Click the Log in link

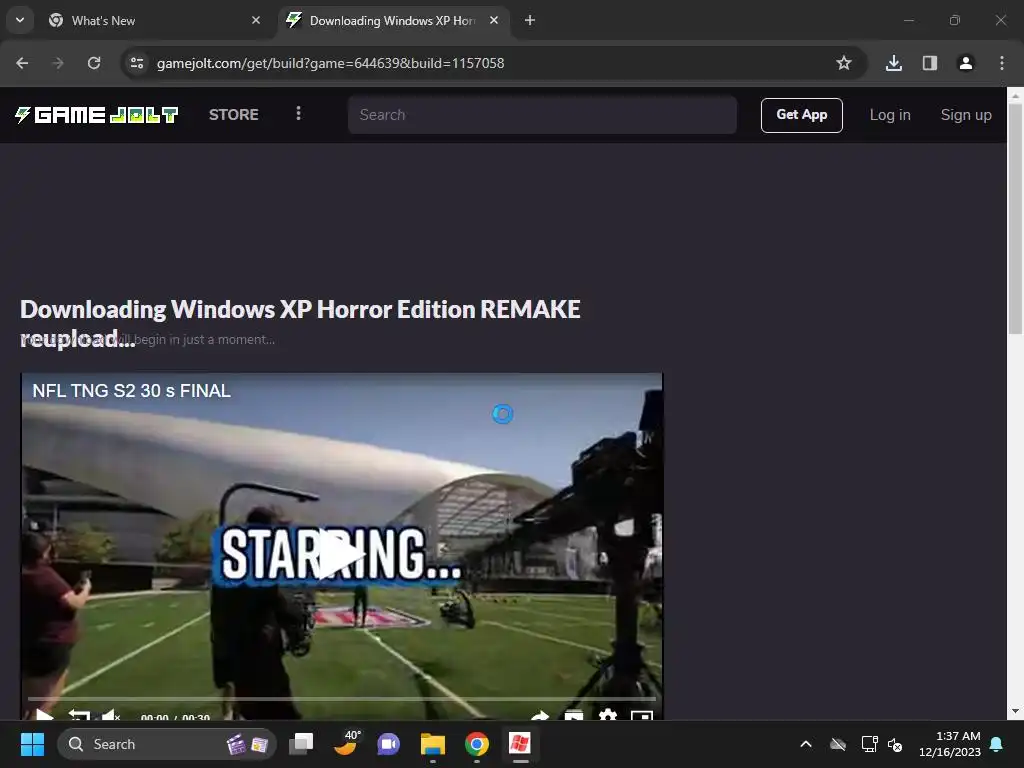point(889,115)
